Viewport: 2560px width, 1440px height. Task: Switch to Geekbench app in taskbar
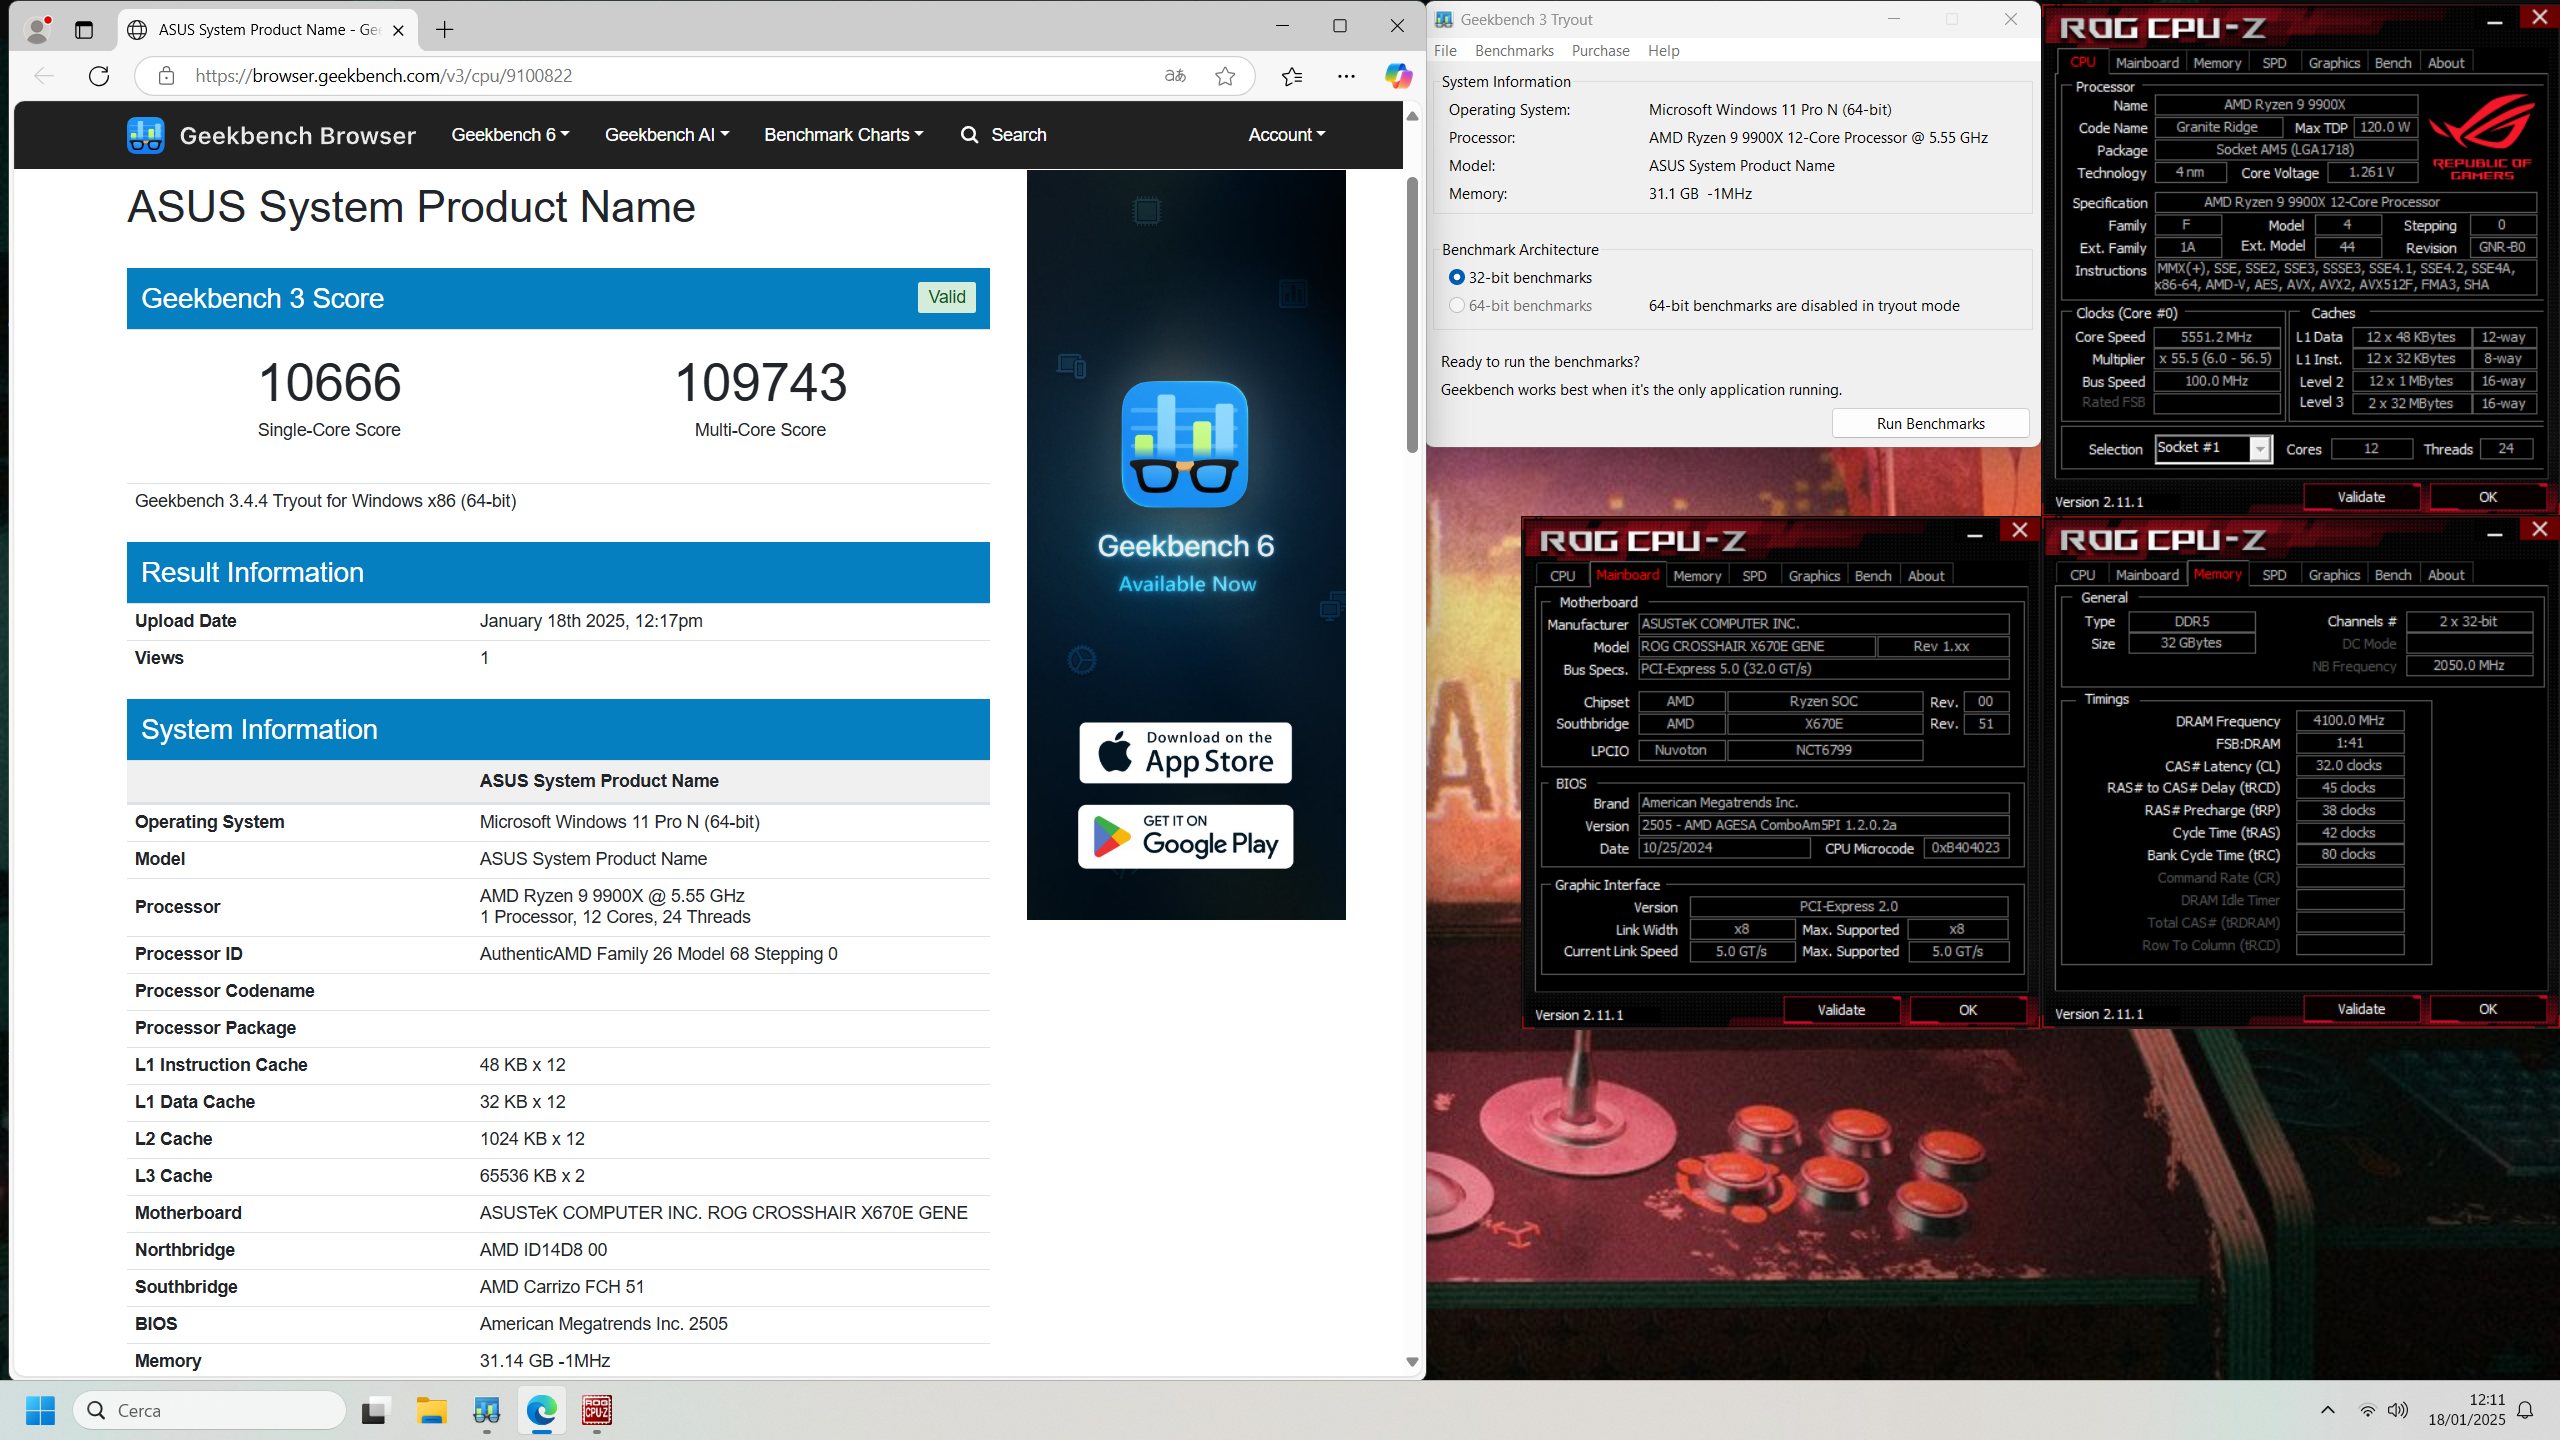487,1410
